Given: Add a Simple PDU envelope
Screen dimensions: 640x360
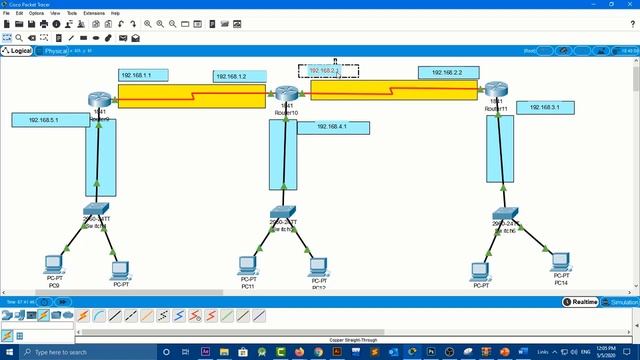Looking at the screenshot, I should click(123, 38).
